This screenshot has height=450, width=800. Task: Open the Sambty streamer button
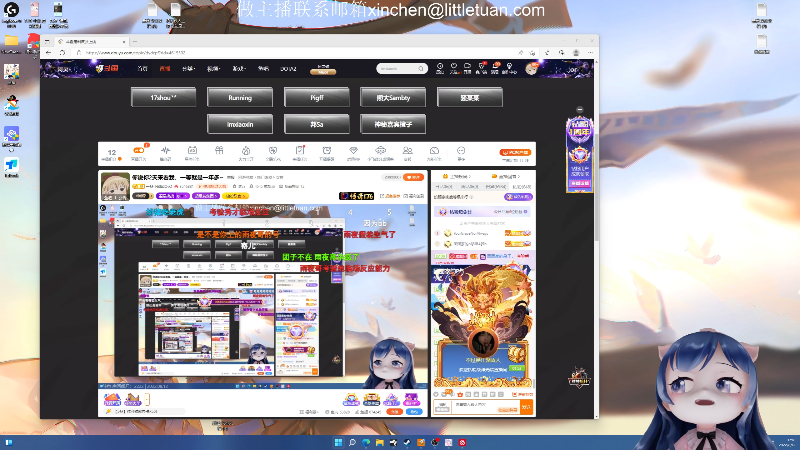(393, 97)
